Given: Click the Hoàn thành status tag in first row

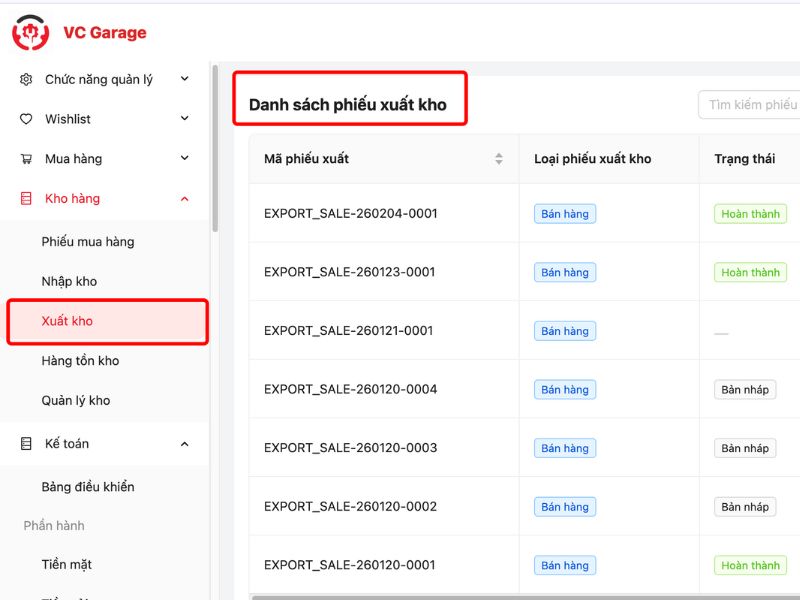Looking at the screenshot, I should point(750,214).
